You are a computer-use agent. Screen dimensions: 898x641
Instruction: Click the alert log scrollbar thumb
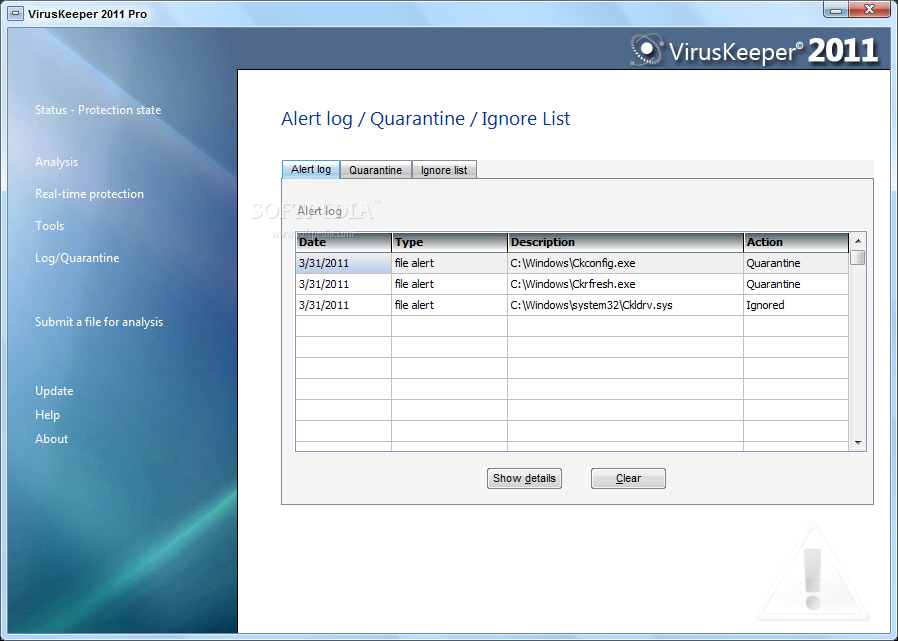pyautogui.click(x=857, y=258)
